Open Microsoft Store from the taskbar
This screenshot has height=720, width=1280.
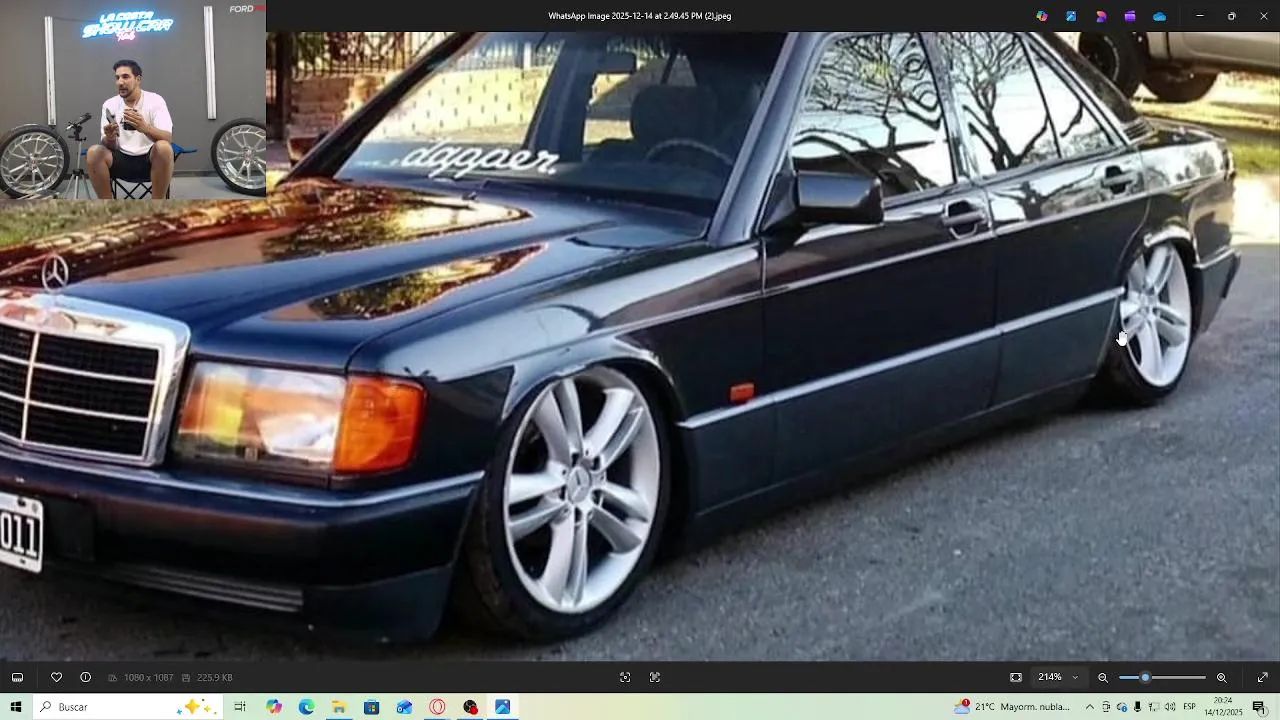coord(372,707)
